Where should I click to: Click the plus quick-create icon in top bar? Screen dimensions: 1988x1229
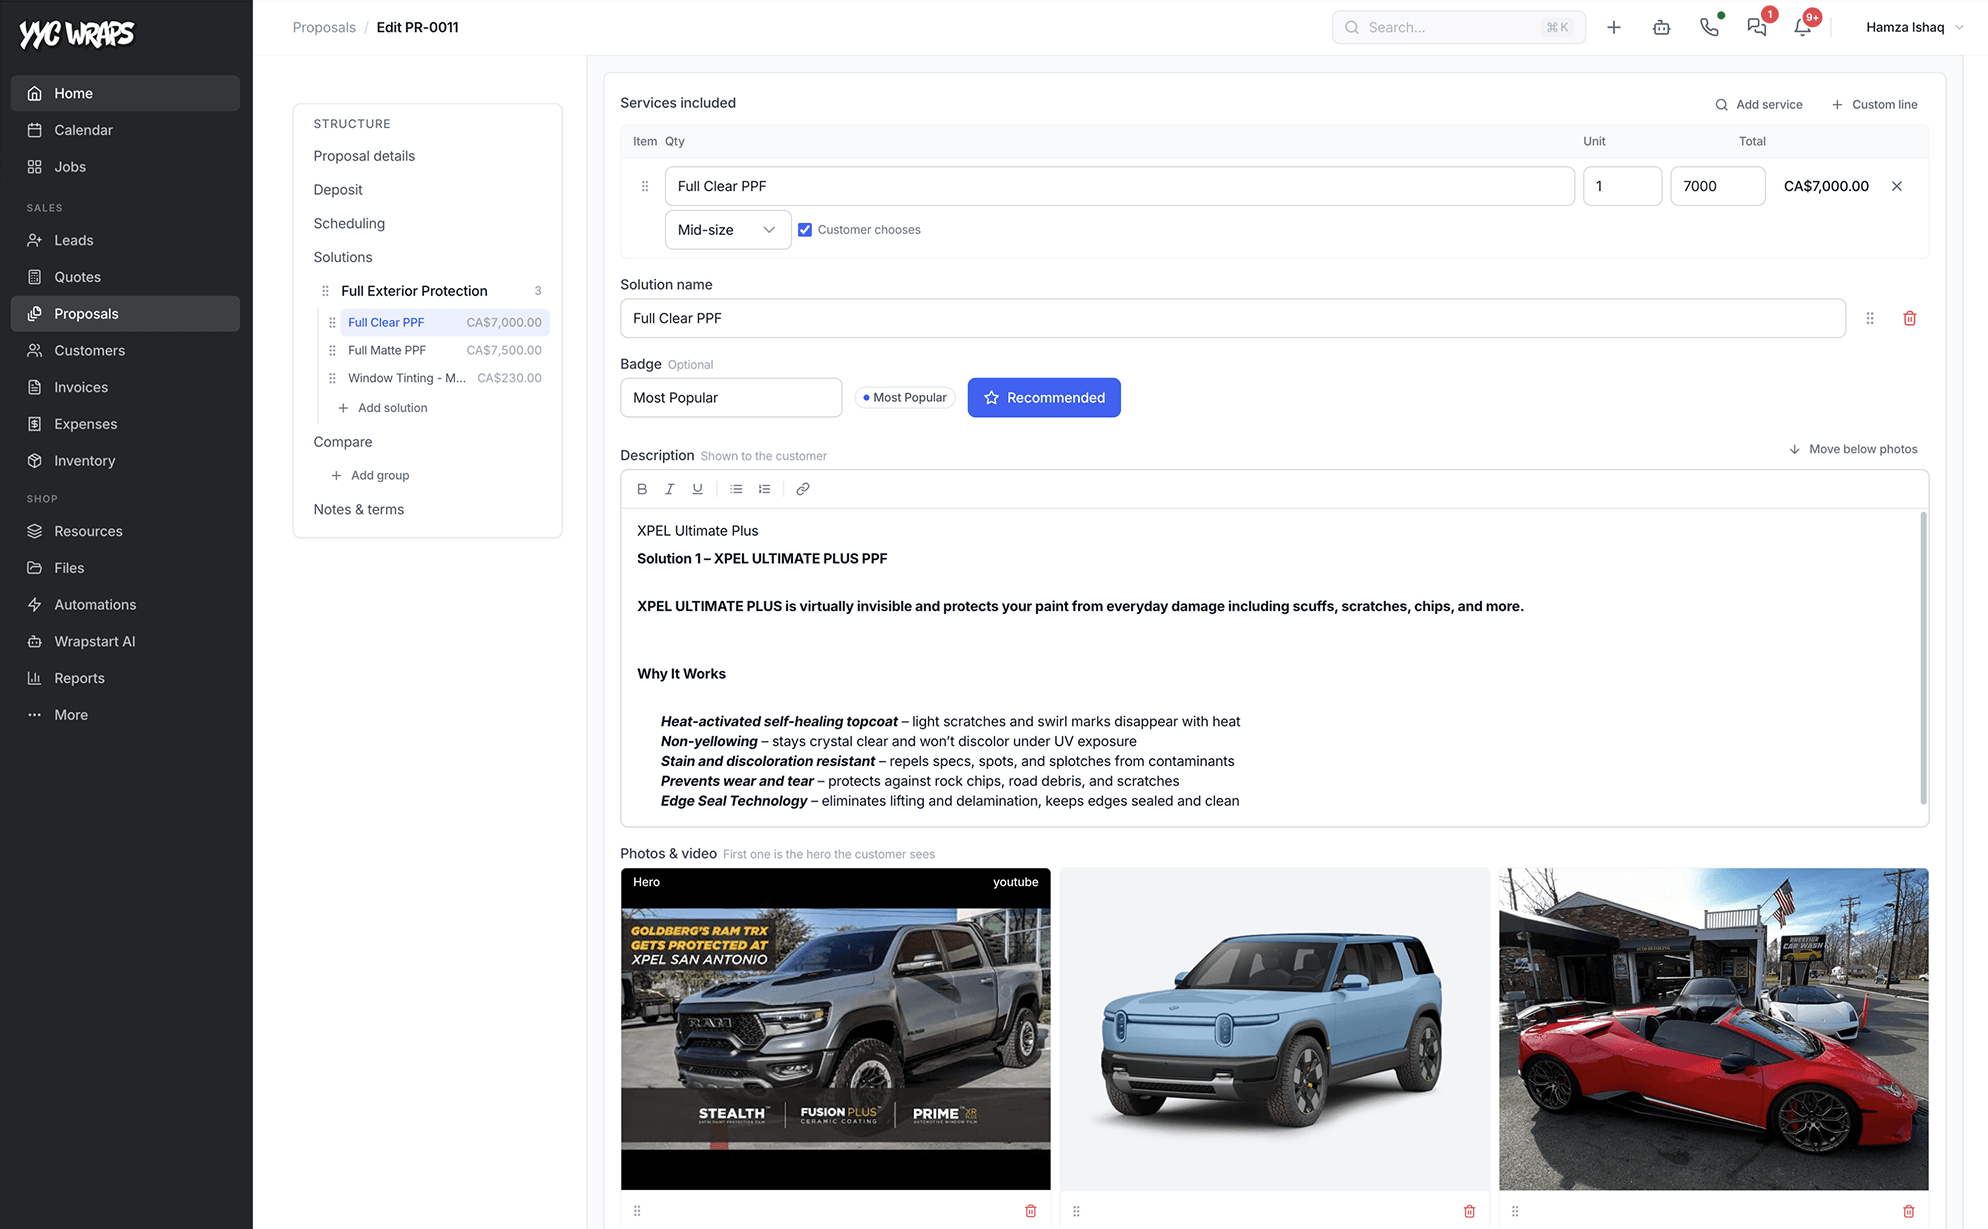pyautogui.click(x=1614, y=27)
